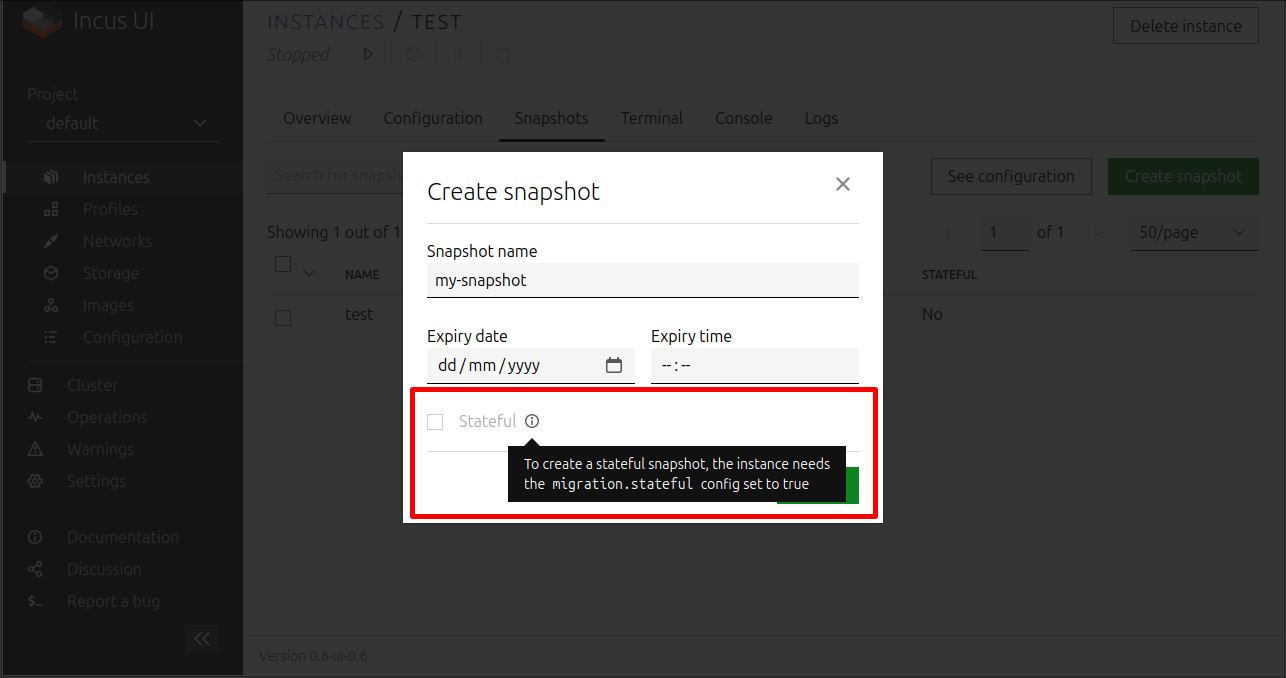The width and height of the screenshot is (1286, 678).
Task: Start the instance with play icon
Action: [368, 54]
